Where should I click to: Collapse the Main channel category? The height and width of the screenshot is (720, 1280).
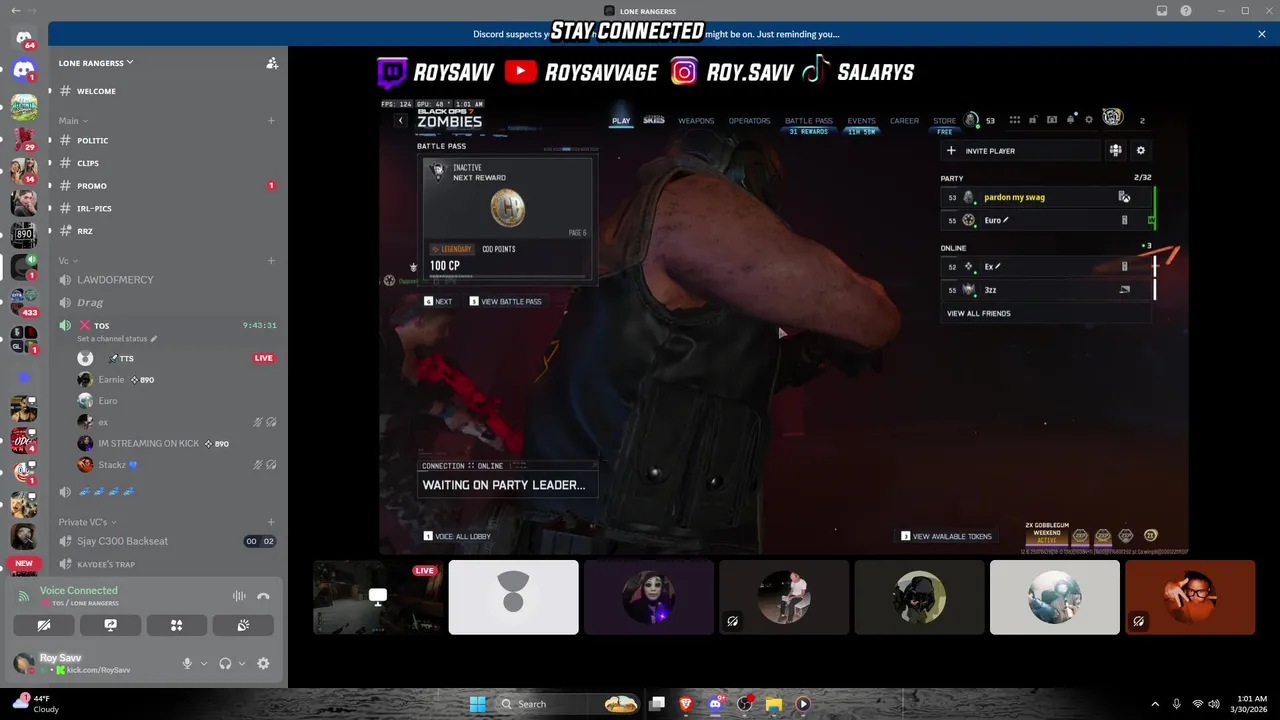73,121
